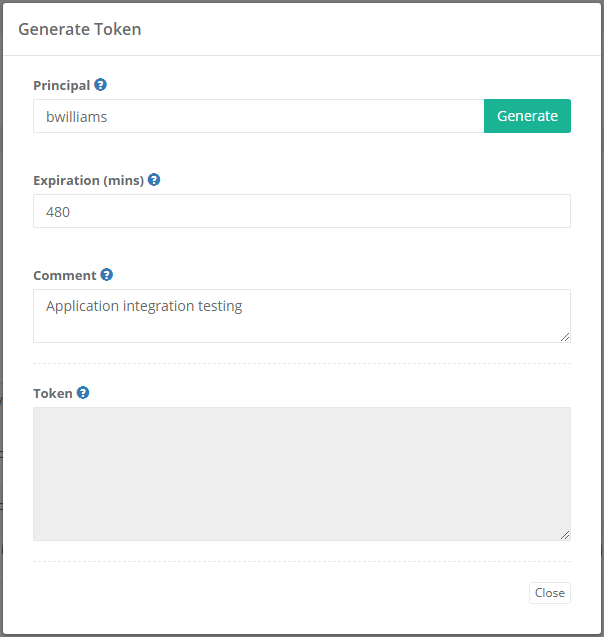This screenshot has height=637, width=604.
Task: Click the question mark icon beside Comment
Action: coord(107,275)
